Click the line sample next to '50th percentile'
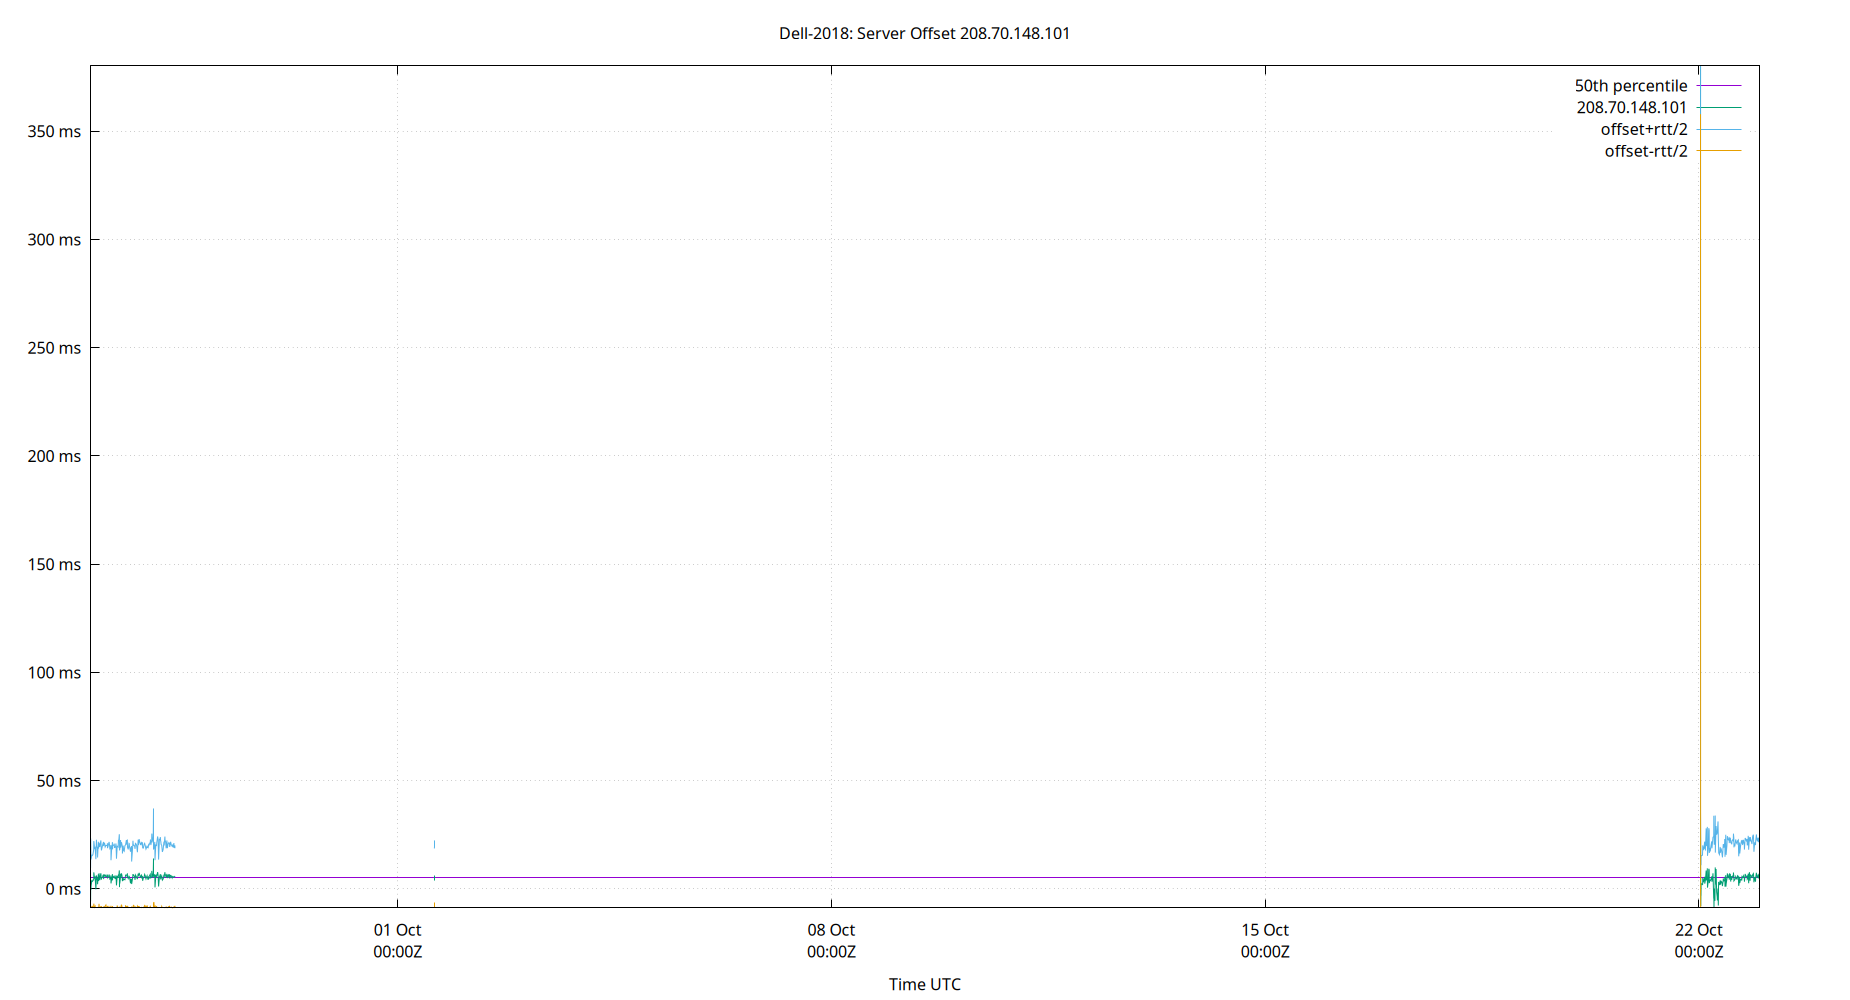Viewport: 1850px width, 1000px height. pyautogui.click(x=1719, y=86)
